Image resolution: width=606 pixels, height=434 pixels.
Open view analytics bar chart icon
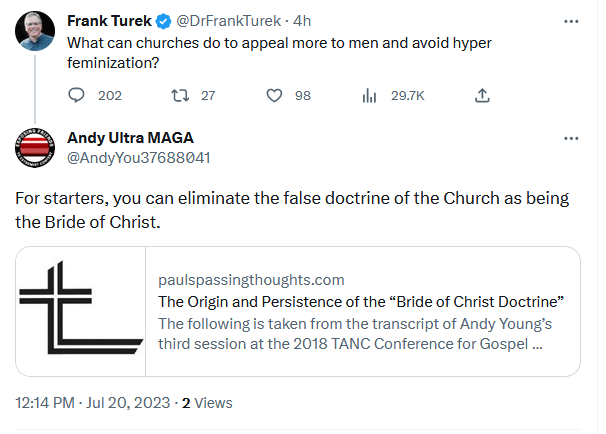[x=369, y=95]
